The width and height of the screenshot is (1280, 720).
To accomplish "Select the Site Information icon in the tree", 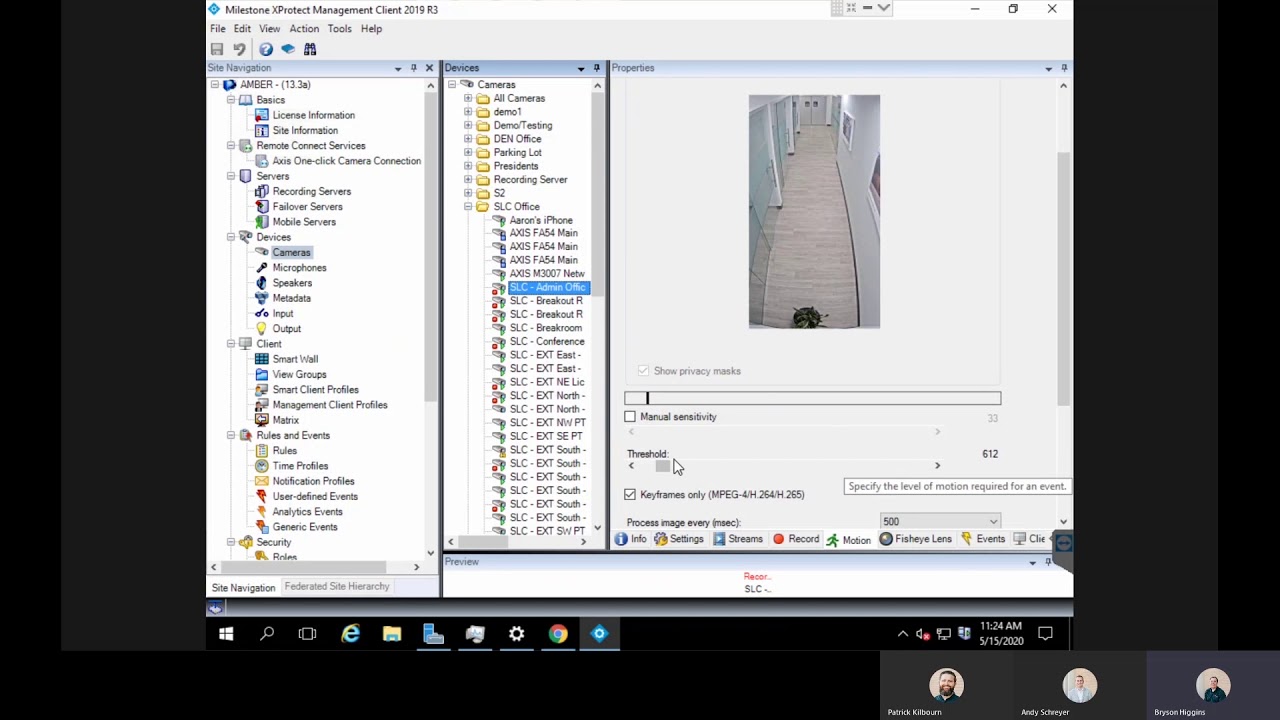I will pos(262,130).
